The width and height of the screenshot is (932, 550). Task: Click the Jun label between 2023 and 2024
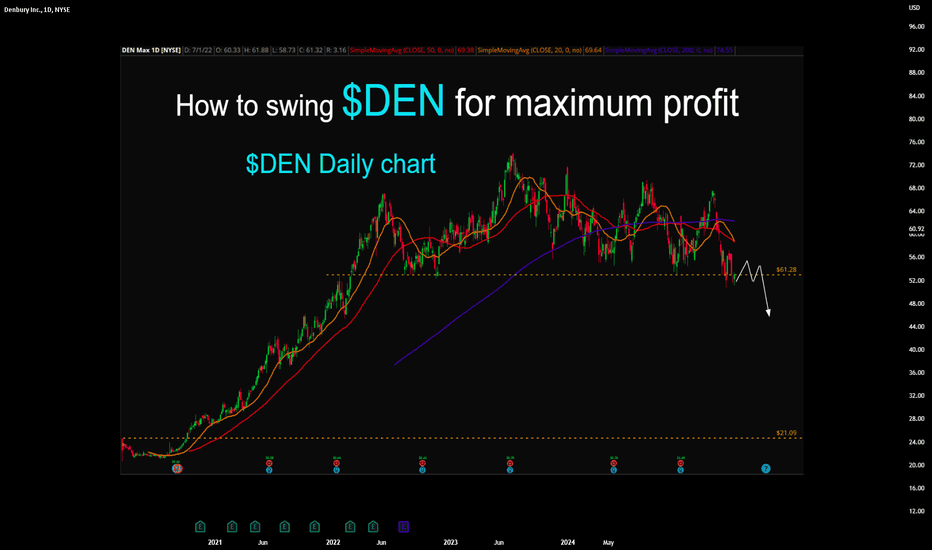pos(499,542)
